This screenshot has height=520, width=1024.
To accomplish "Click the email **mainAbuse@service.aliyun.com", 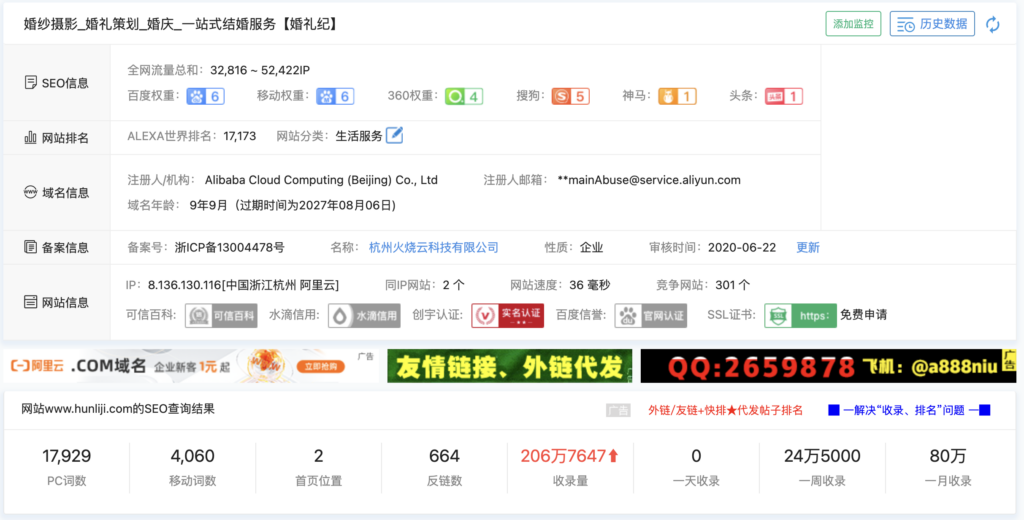I will 649,180.
